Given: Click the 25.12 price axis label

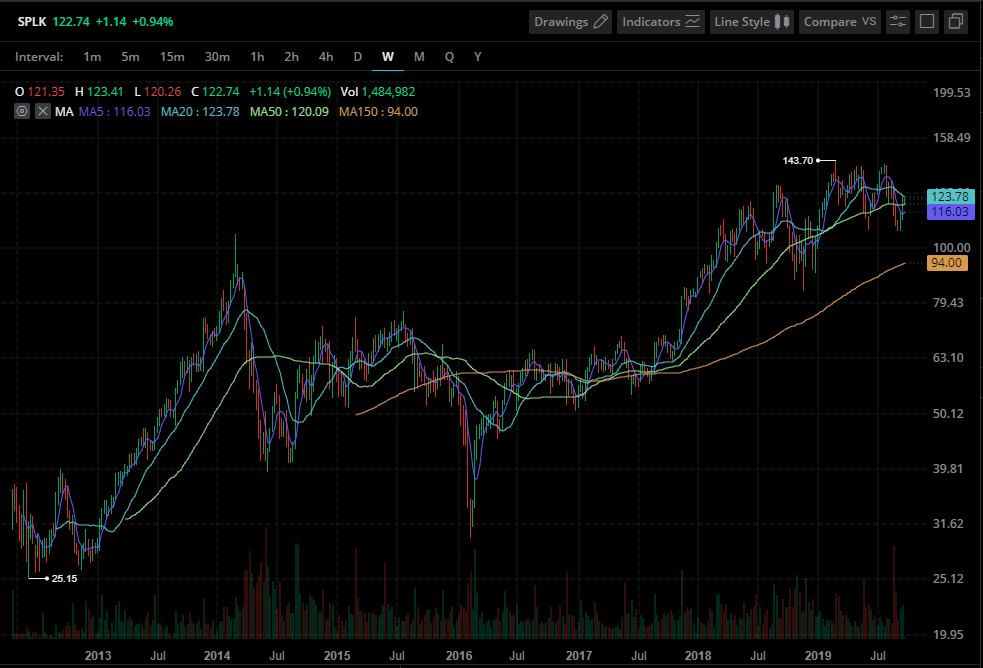Looking at the screenshot, I should tap(948, 578).
